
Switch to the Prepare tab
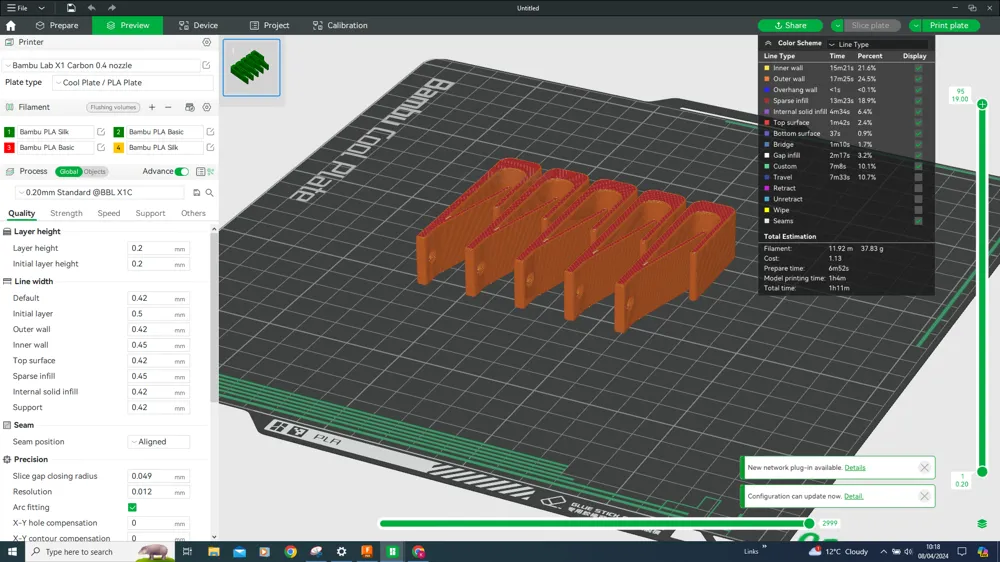click(x=57, y=25)
